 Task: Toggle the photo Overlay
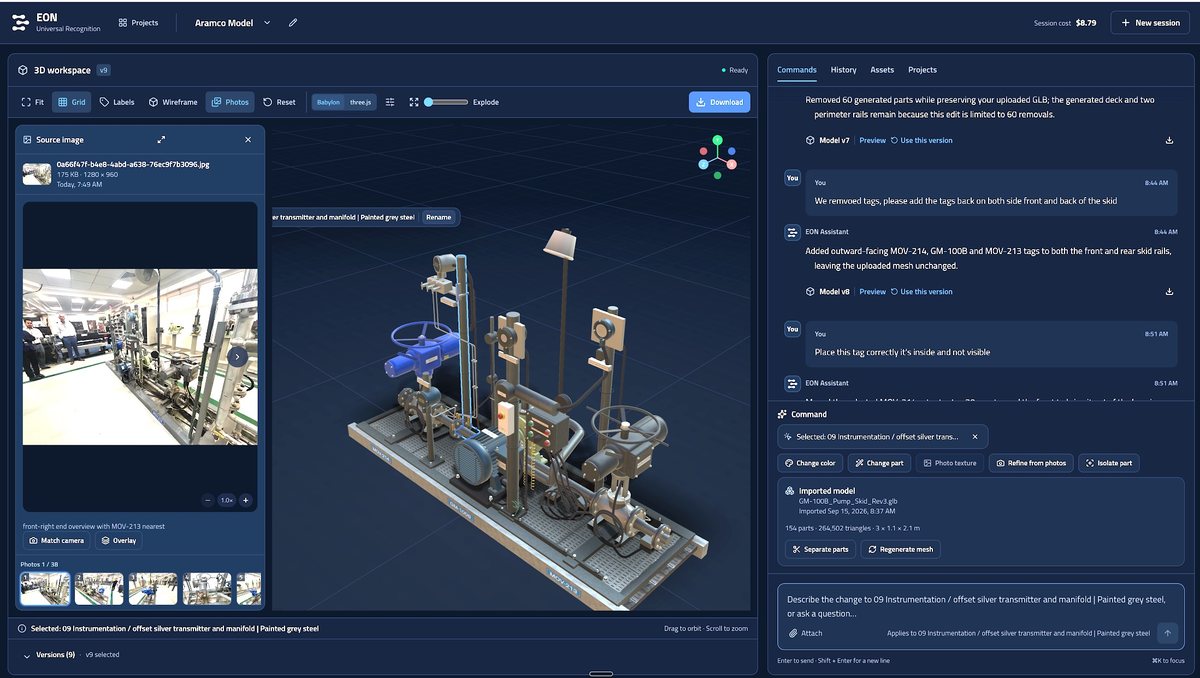point(119,540)
